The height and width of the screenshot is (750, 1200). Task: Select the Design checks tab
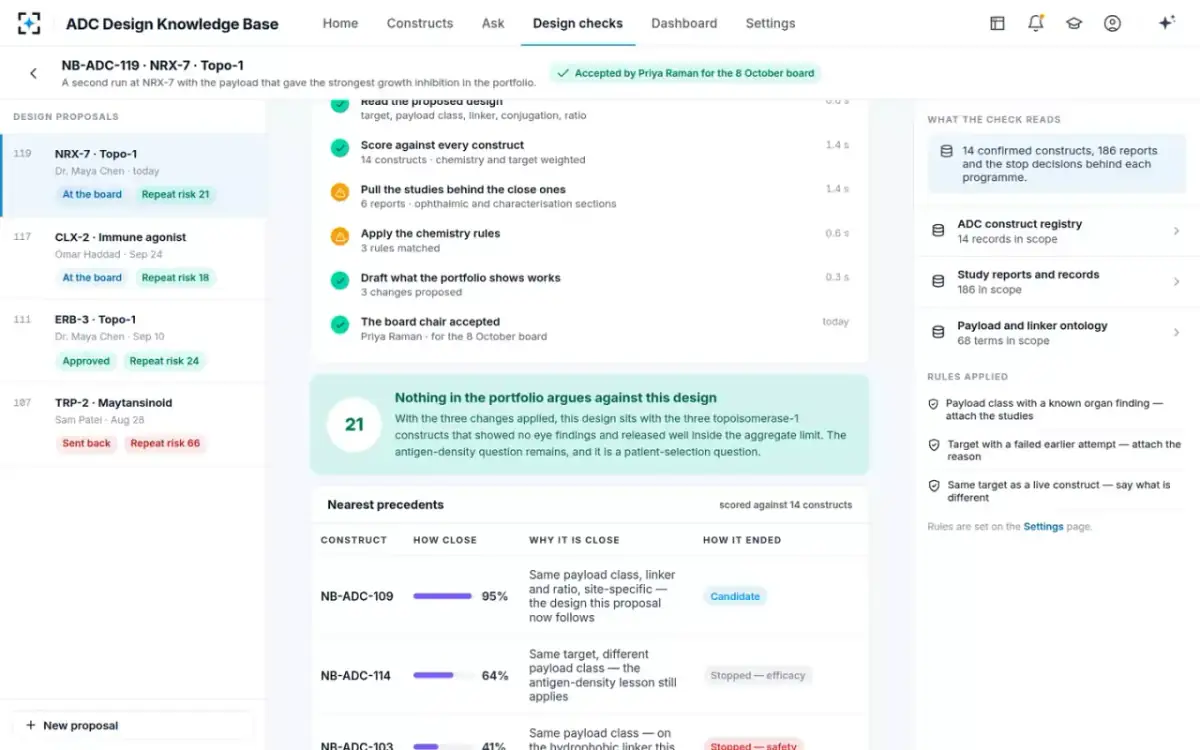click(x=578, y=23)
